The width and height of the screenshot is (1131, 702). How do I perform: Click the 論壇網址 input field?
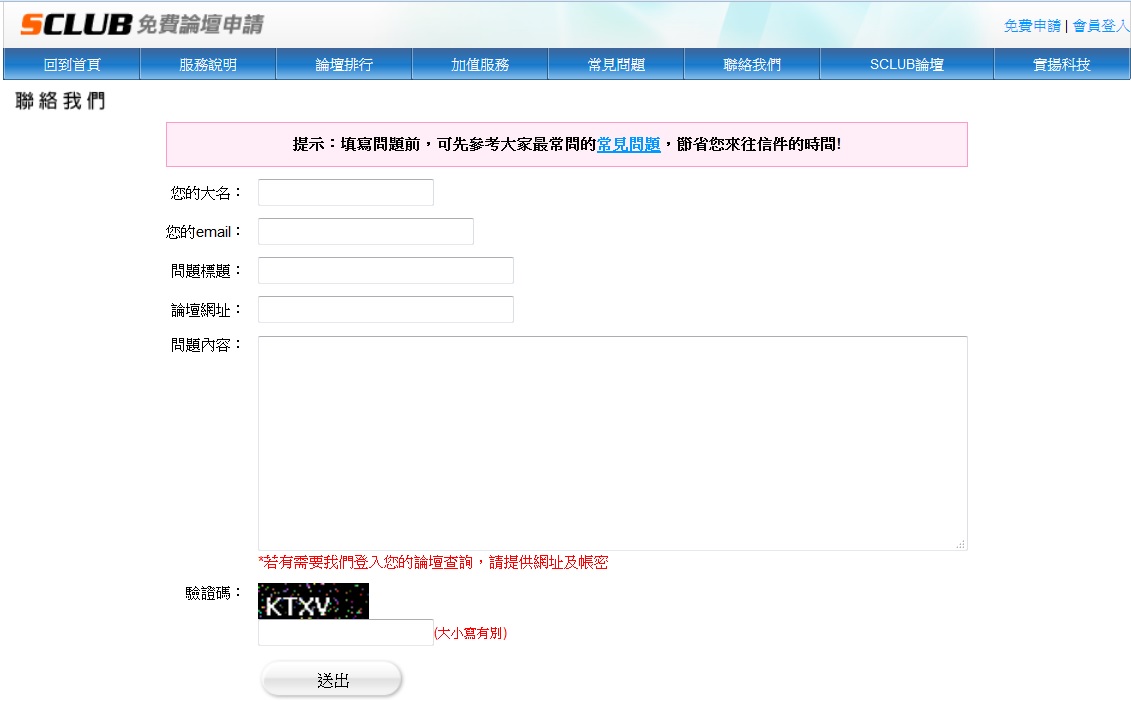click(385, 310)
